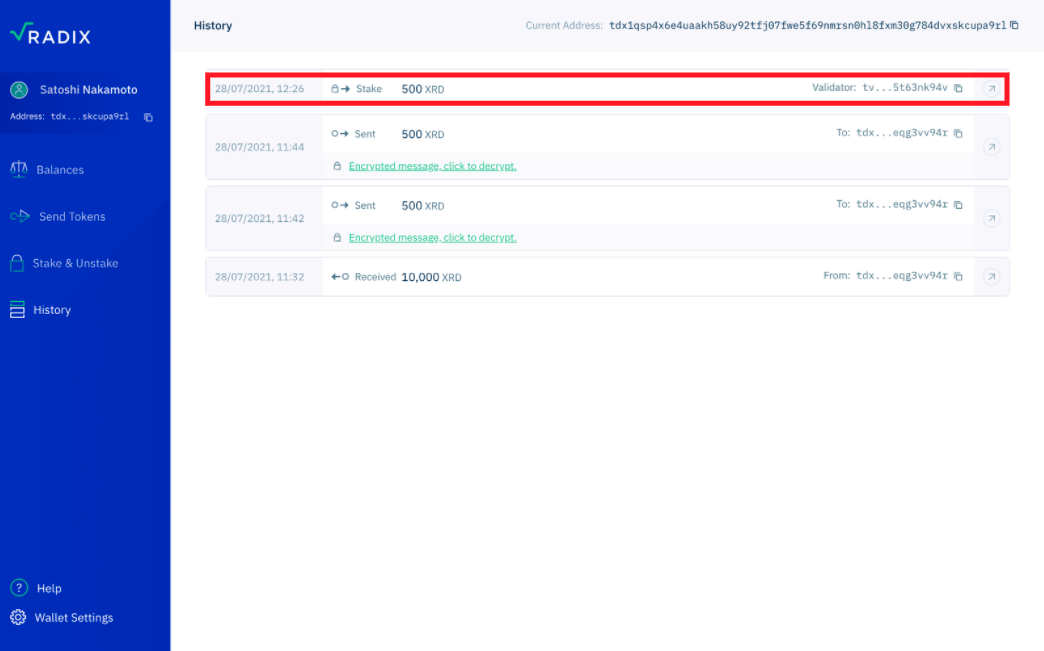Viewport: 1044px width, 651px height.
Task: Open the Stake transaction in explorer
Action: (991, 89)
